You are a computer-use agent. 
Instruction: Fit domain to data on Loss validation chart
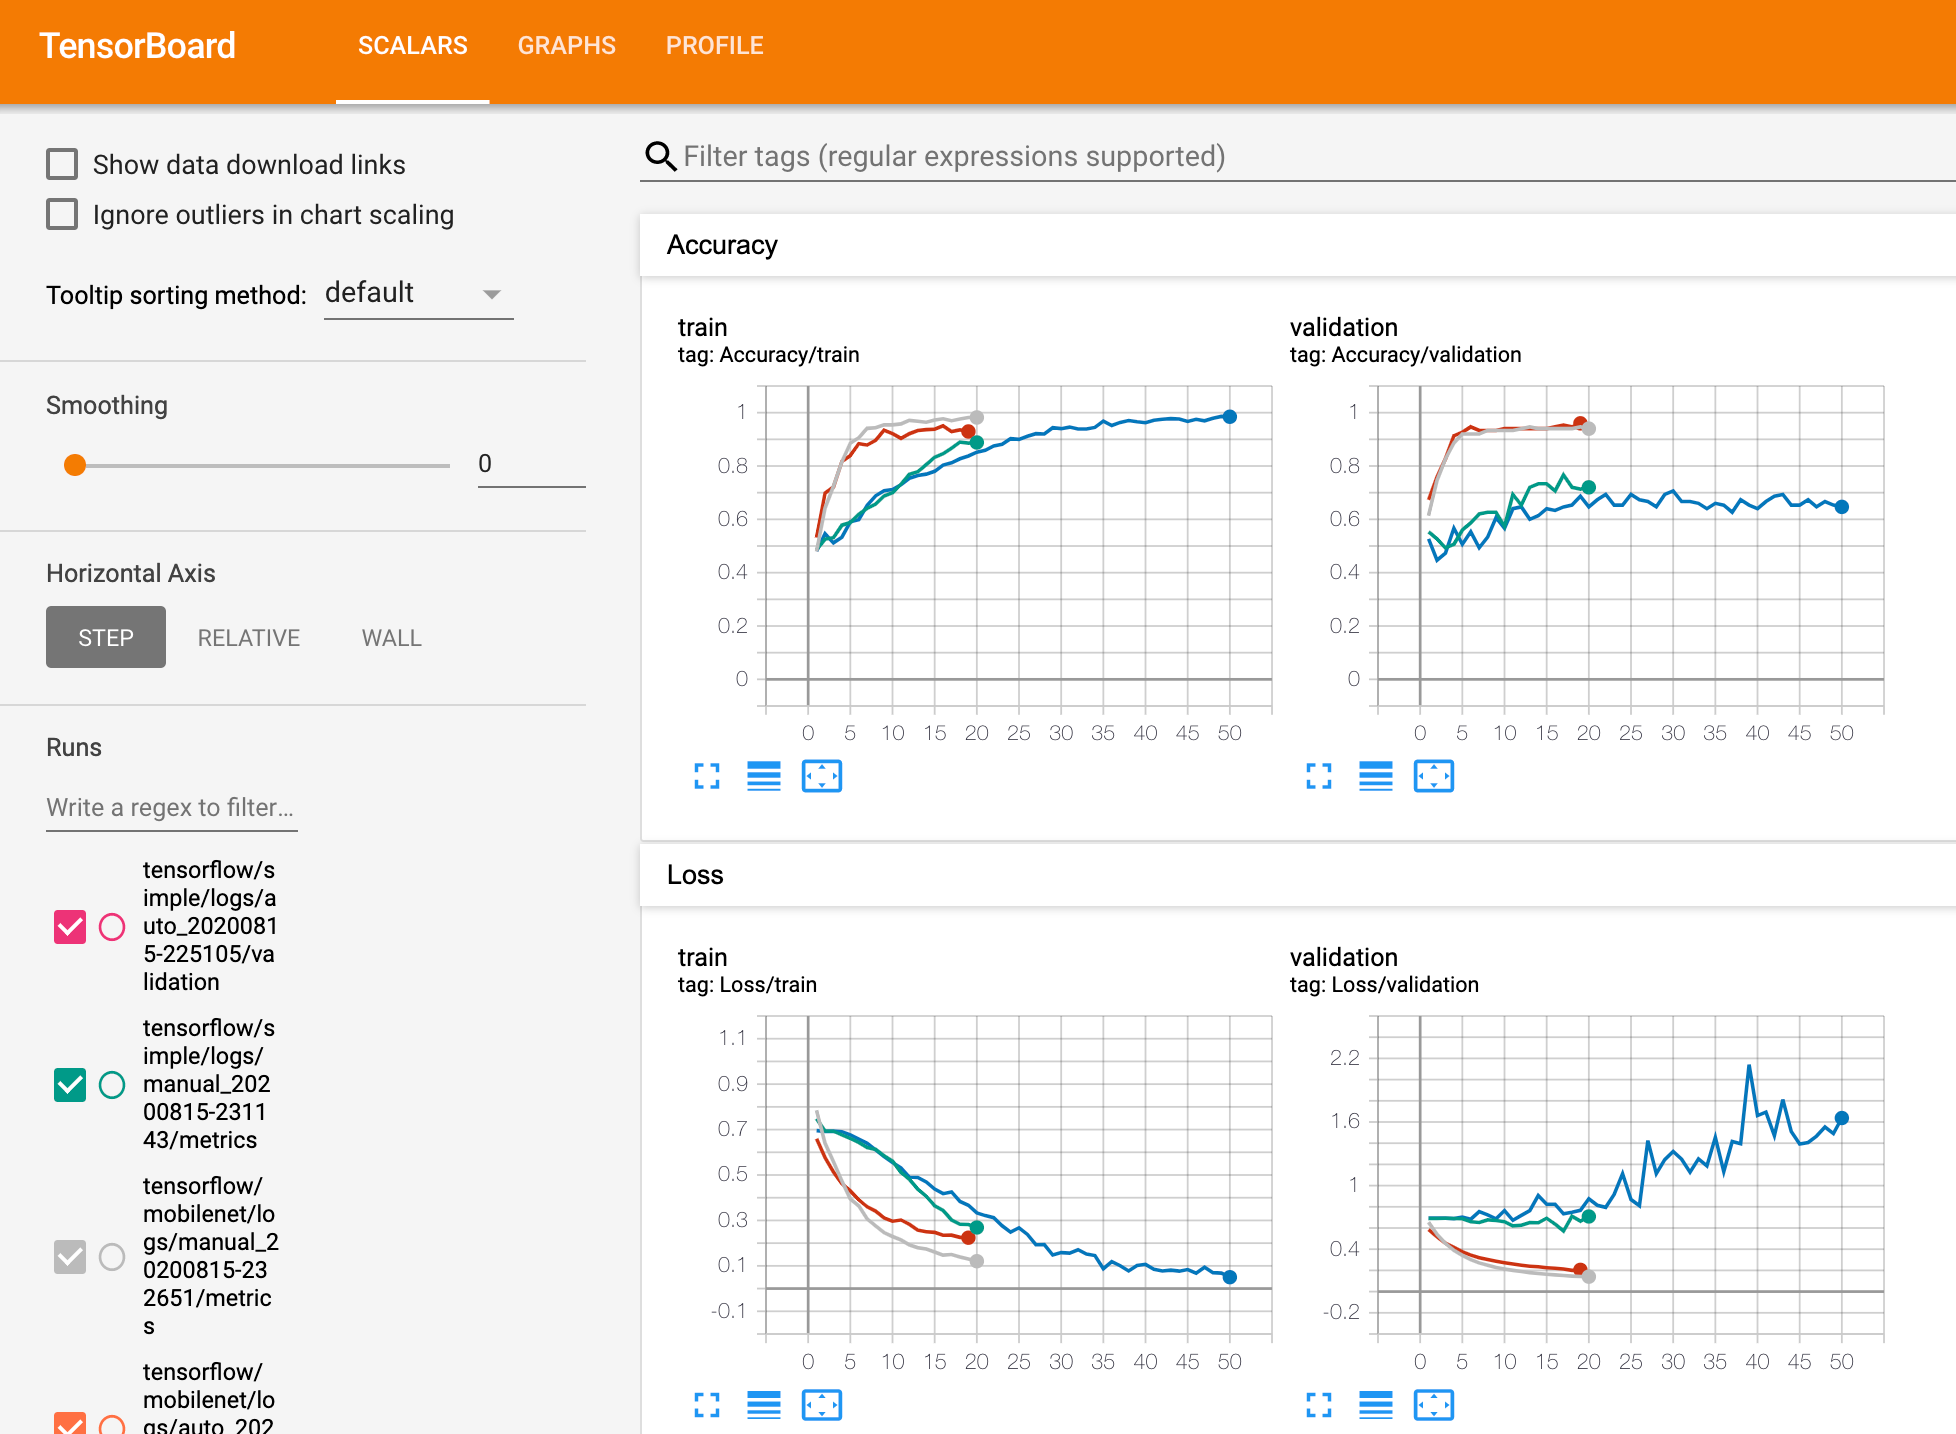[1434, 1405]
